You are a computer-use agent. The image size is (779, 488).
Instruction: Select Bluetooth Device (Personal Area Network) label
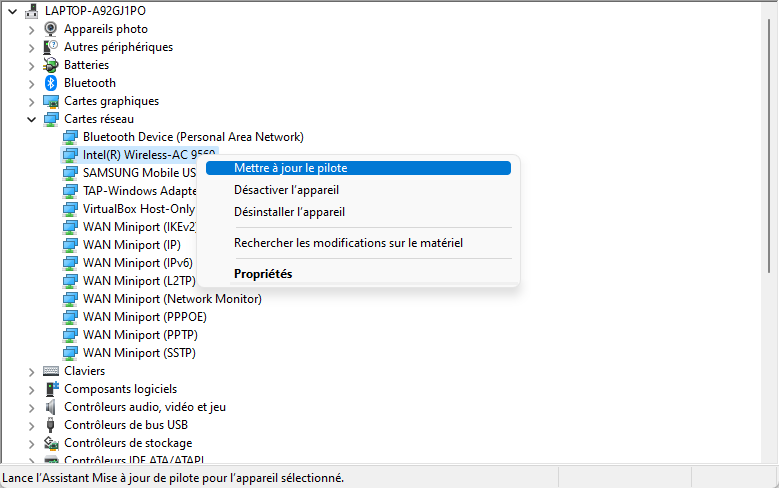coord(193,137)
